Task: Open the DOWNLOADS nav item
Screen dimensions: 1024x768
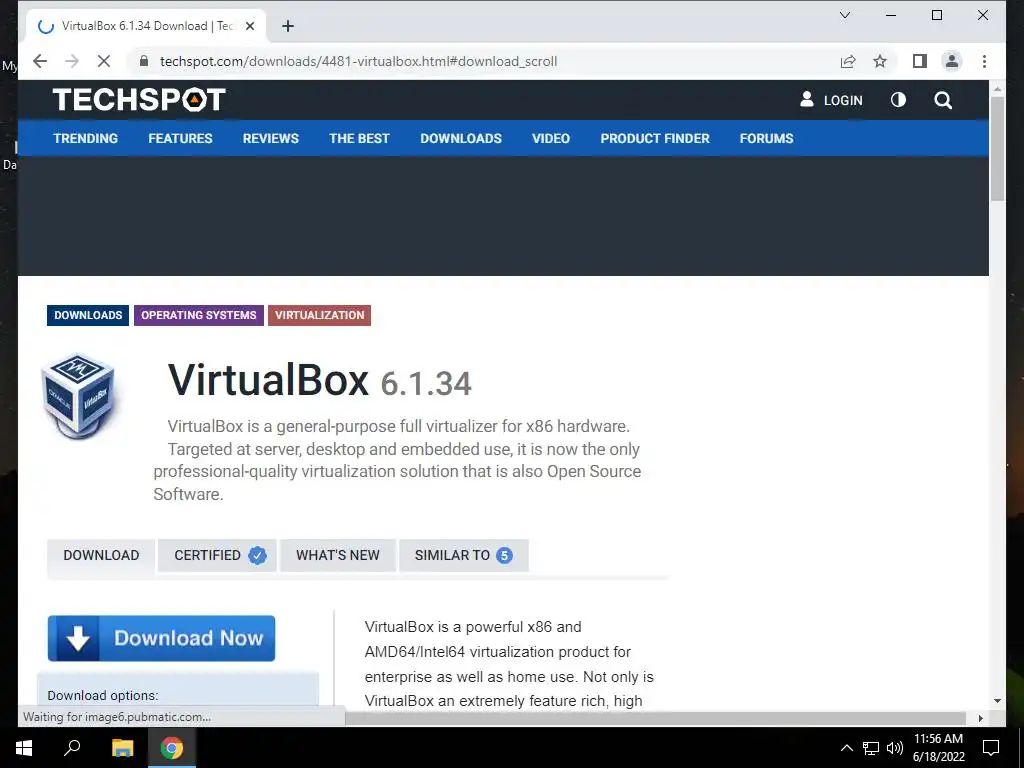Action: (x=461, y=138)
